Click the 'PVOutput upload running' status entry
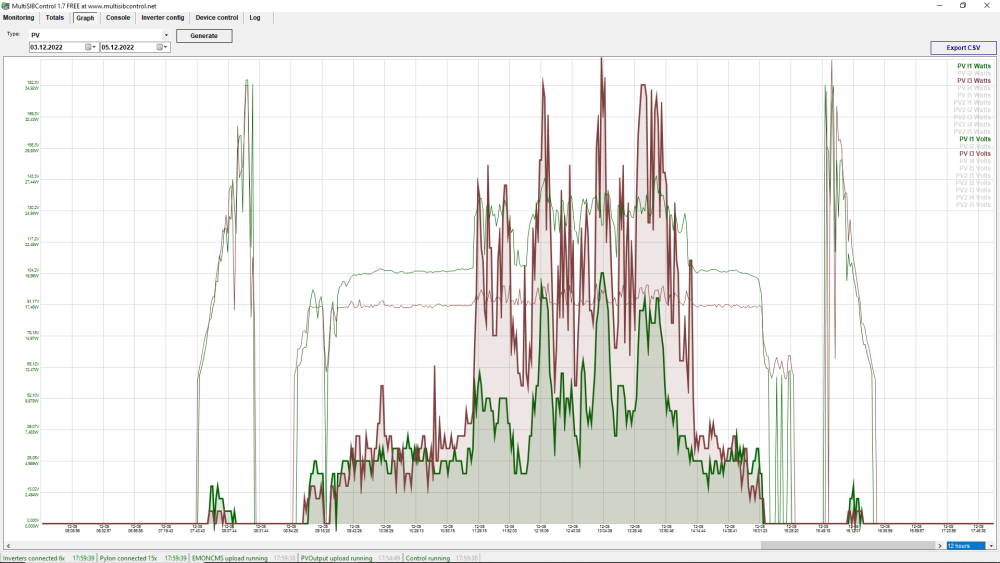Screen dimensions: 1000x563 click(x=336, y=559)
